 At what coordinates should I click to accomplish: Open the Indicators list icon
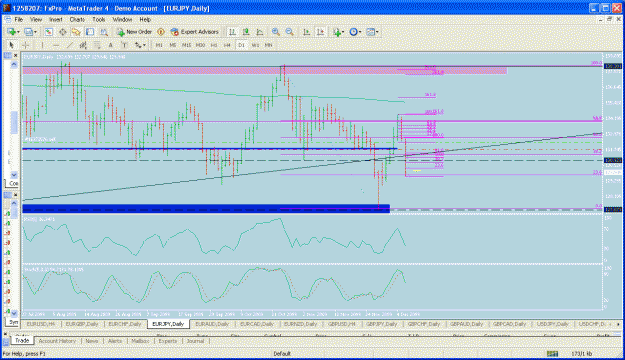[x=336, y=32]
